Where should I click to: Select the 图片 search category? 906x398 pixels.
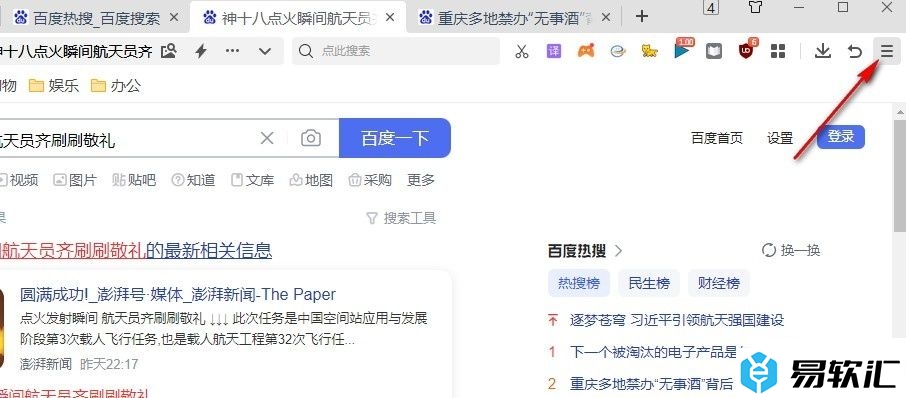[x=75, y=180]
